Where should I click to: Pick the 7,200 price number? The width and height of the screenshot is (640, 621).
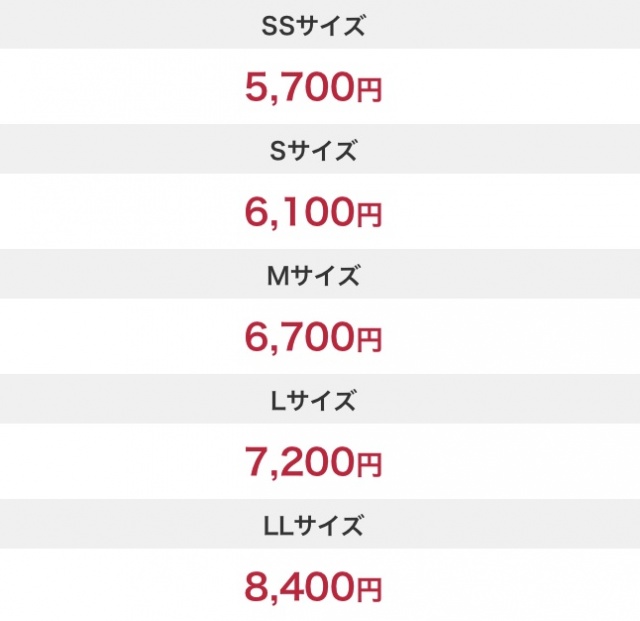coord(299,462)
